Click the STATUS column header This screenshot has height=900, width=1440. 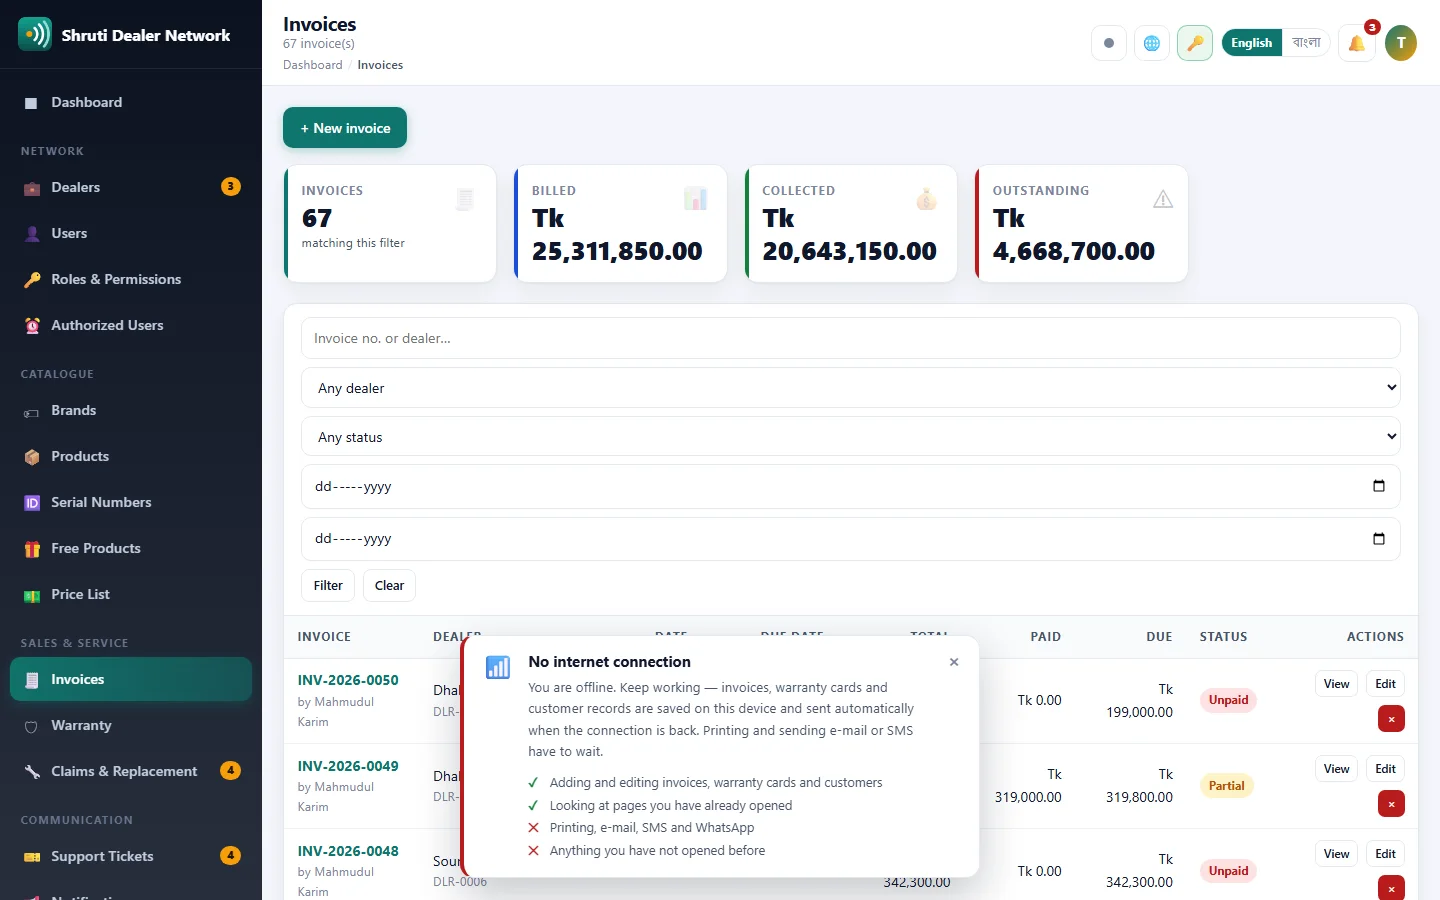[x=1223, y=637]
